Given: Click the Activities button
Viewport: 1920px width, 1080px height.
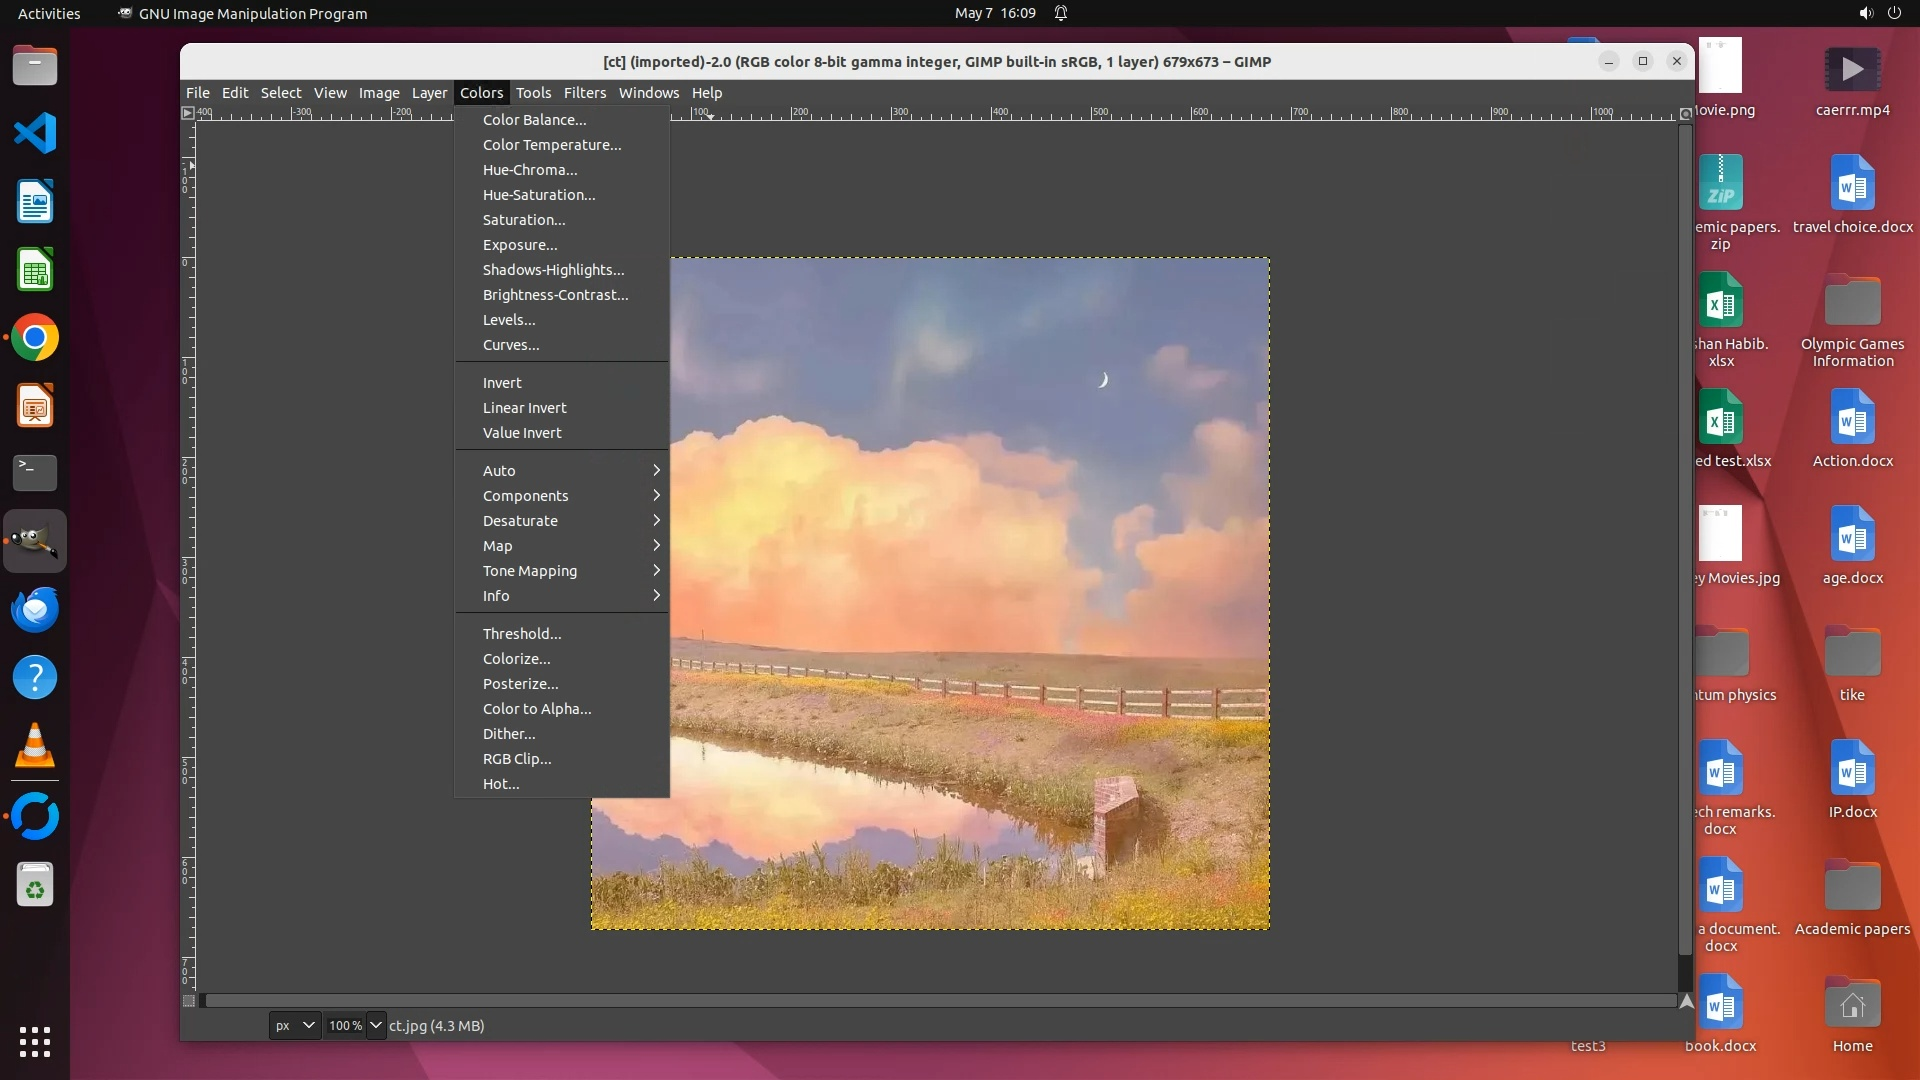Looking at the screenshot, I should (49, 13).
